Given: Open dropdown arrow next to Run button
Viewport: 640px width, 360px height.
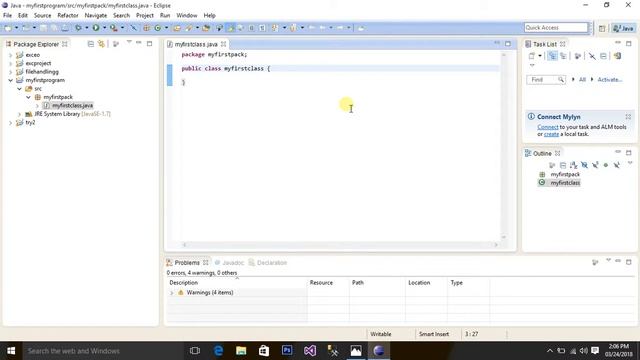Looking at the screenshot, I should 104,28.
